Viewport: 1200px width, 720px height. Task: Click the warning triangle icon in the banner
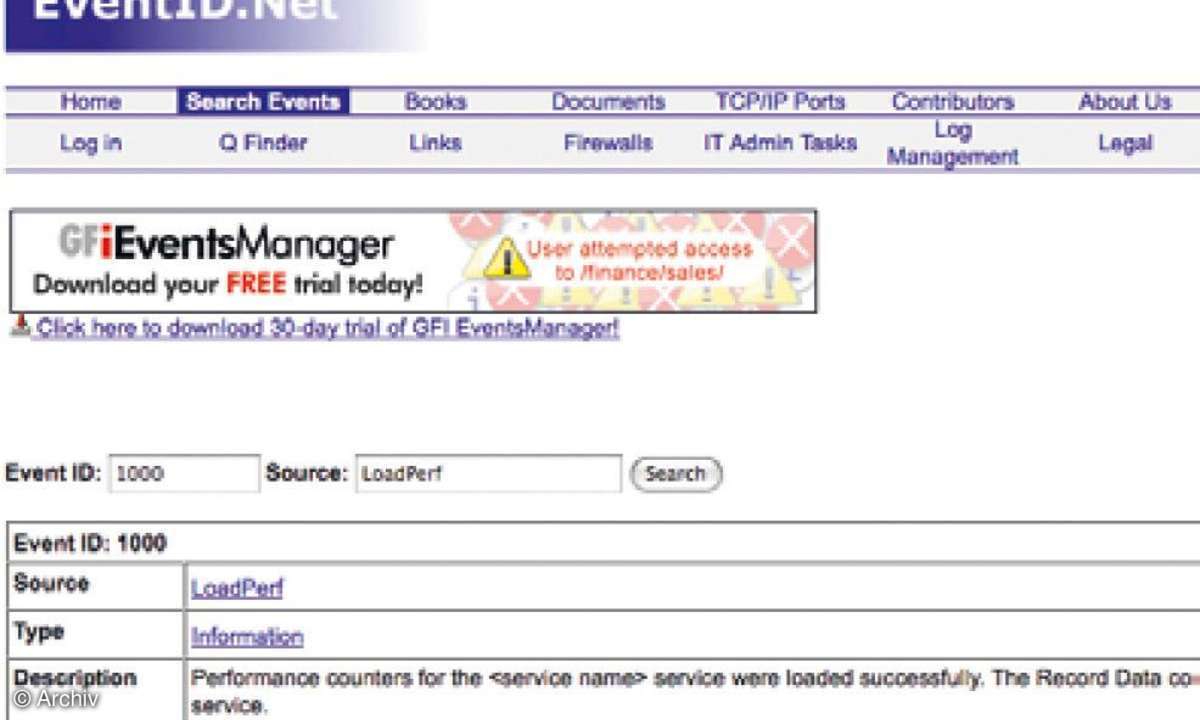[506, 259]
